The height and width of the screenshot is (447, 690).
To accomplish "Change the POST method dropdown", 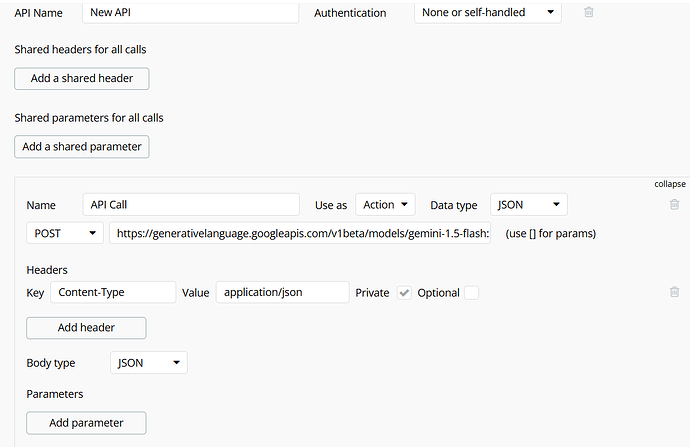I will pyautogui.click(x=65, y=233).
